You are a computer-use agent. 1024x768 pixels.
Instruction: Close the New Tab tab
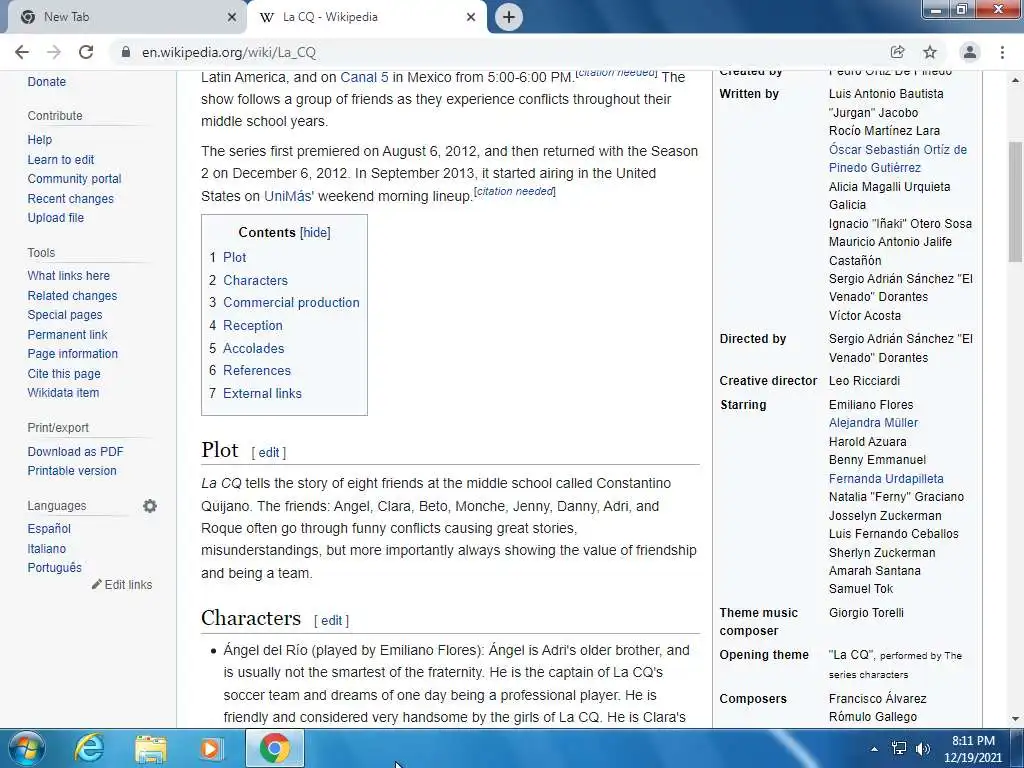point(231,17)
